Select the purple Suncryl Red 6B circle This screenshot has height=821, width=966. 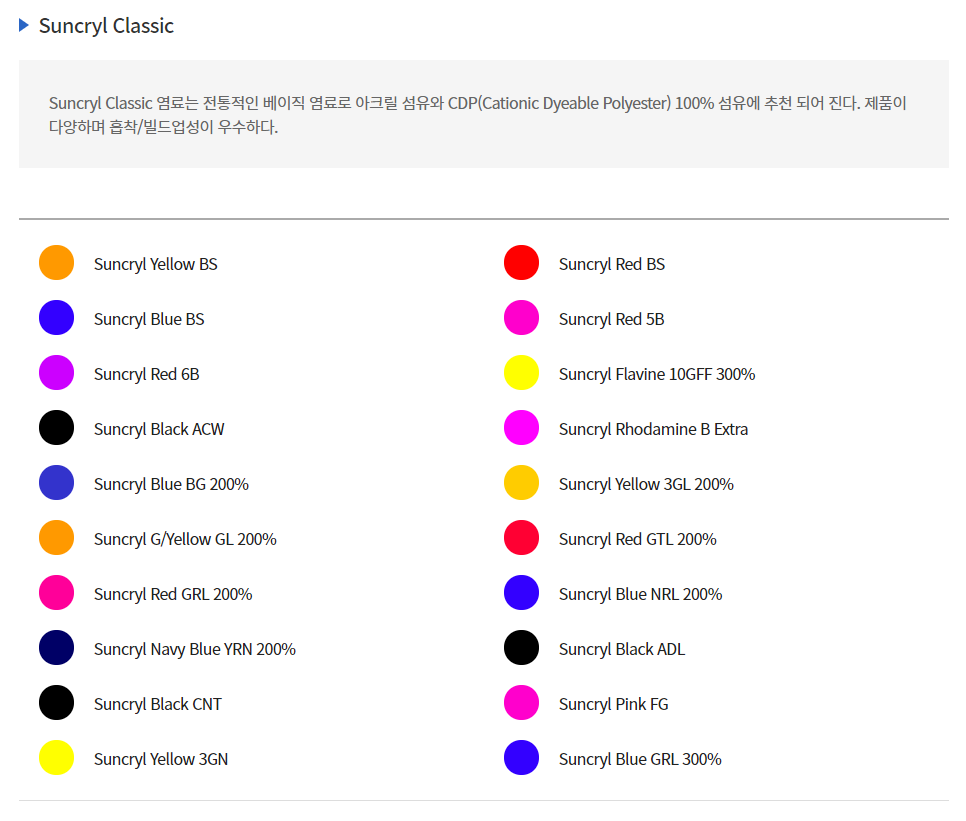tap(56, 373)
